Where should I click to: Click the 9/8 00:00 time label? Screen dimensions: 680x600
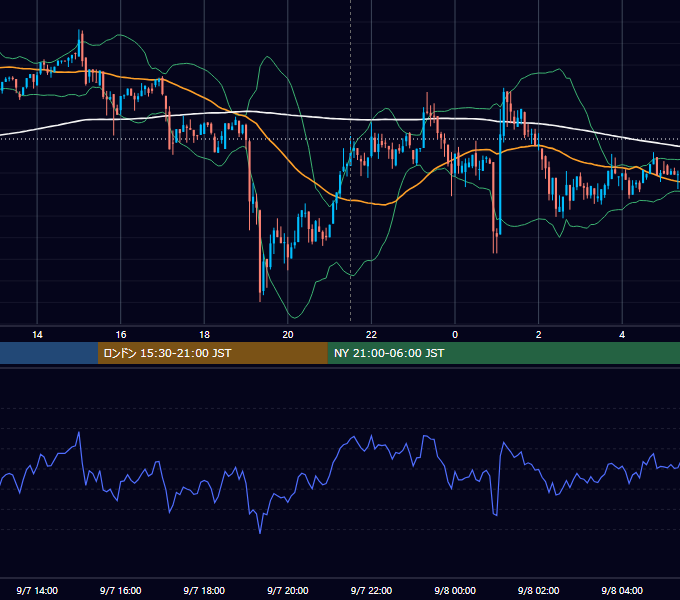(x=455, y=591)
